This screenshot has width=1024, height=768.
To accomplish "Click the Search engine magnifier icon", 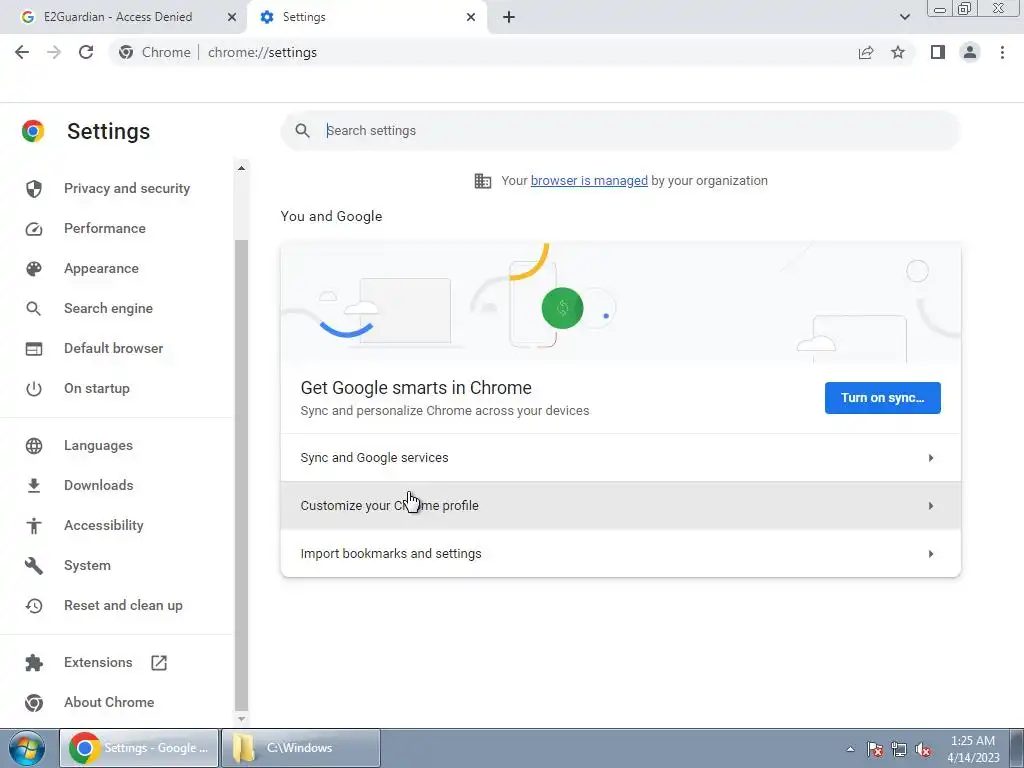I will 33,308.
